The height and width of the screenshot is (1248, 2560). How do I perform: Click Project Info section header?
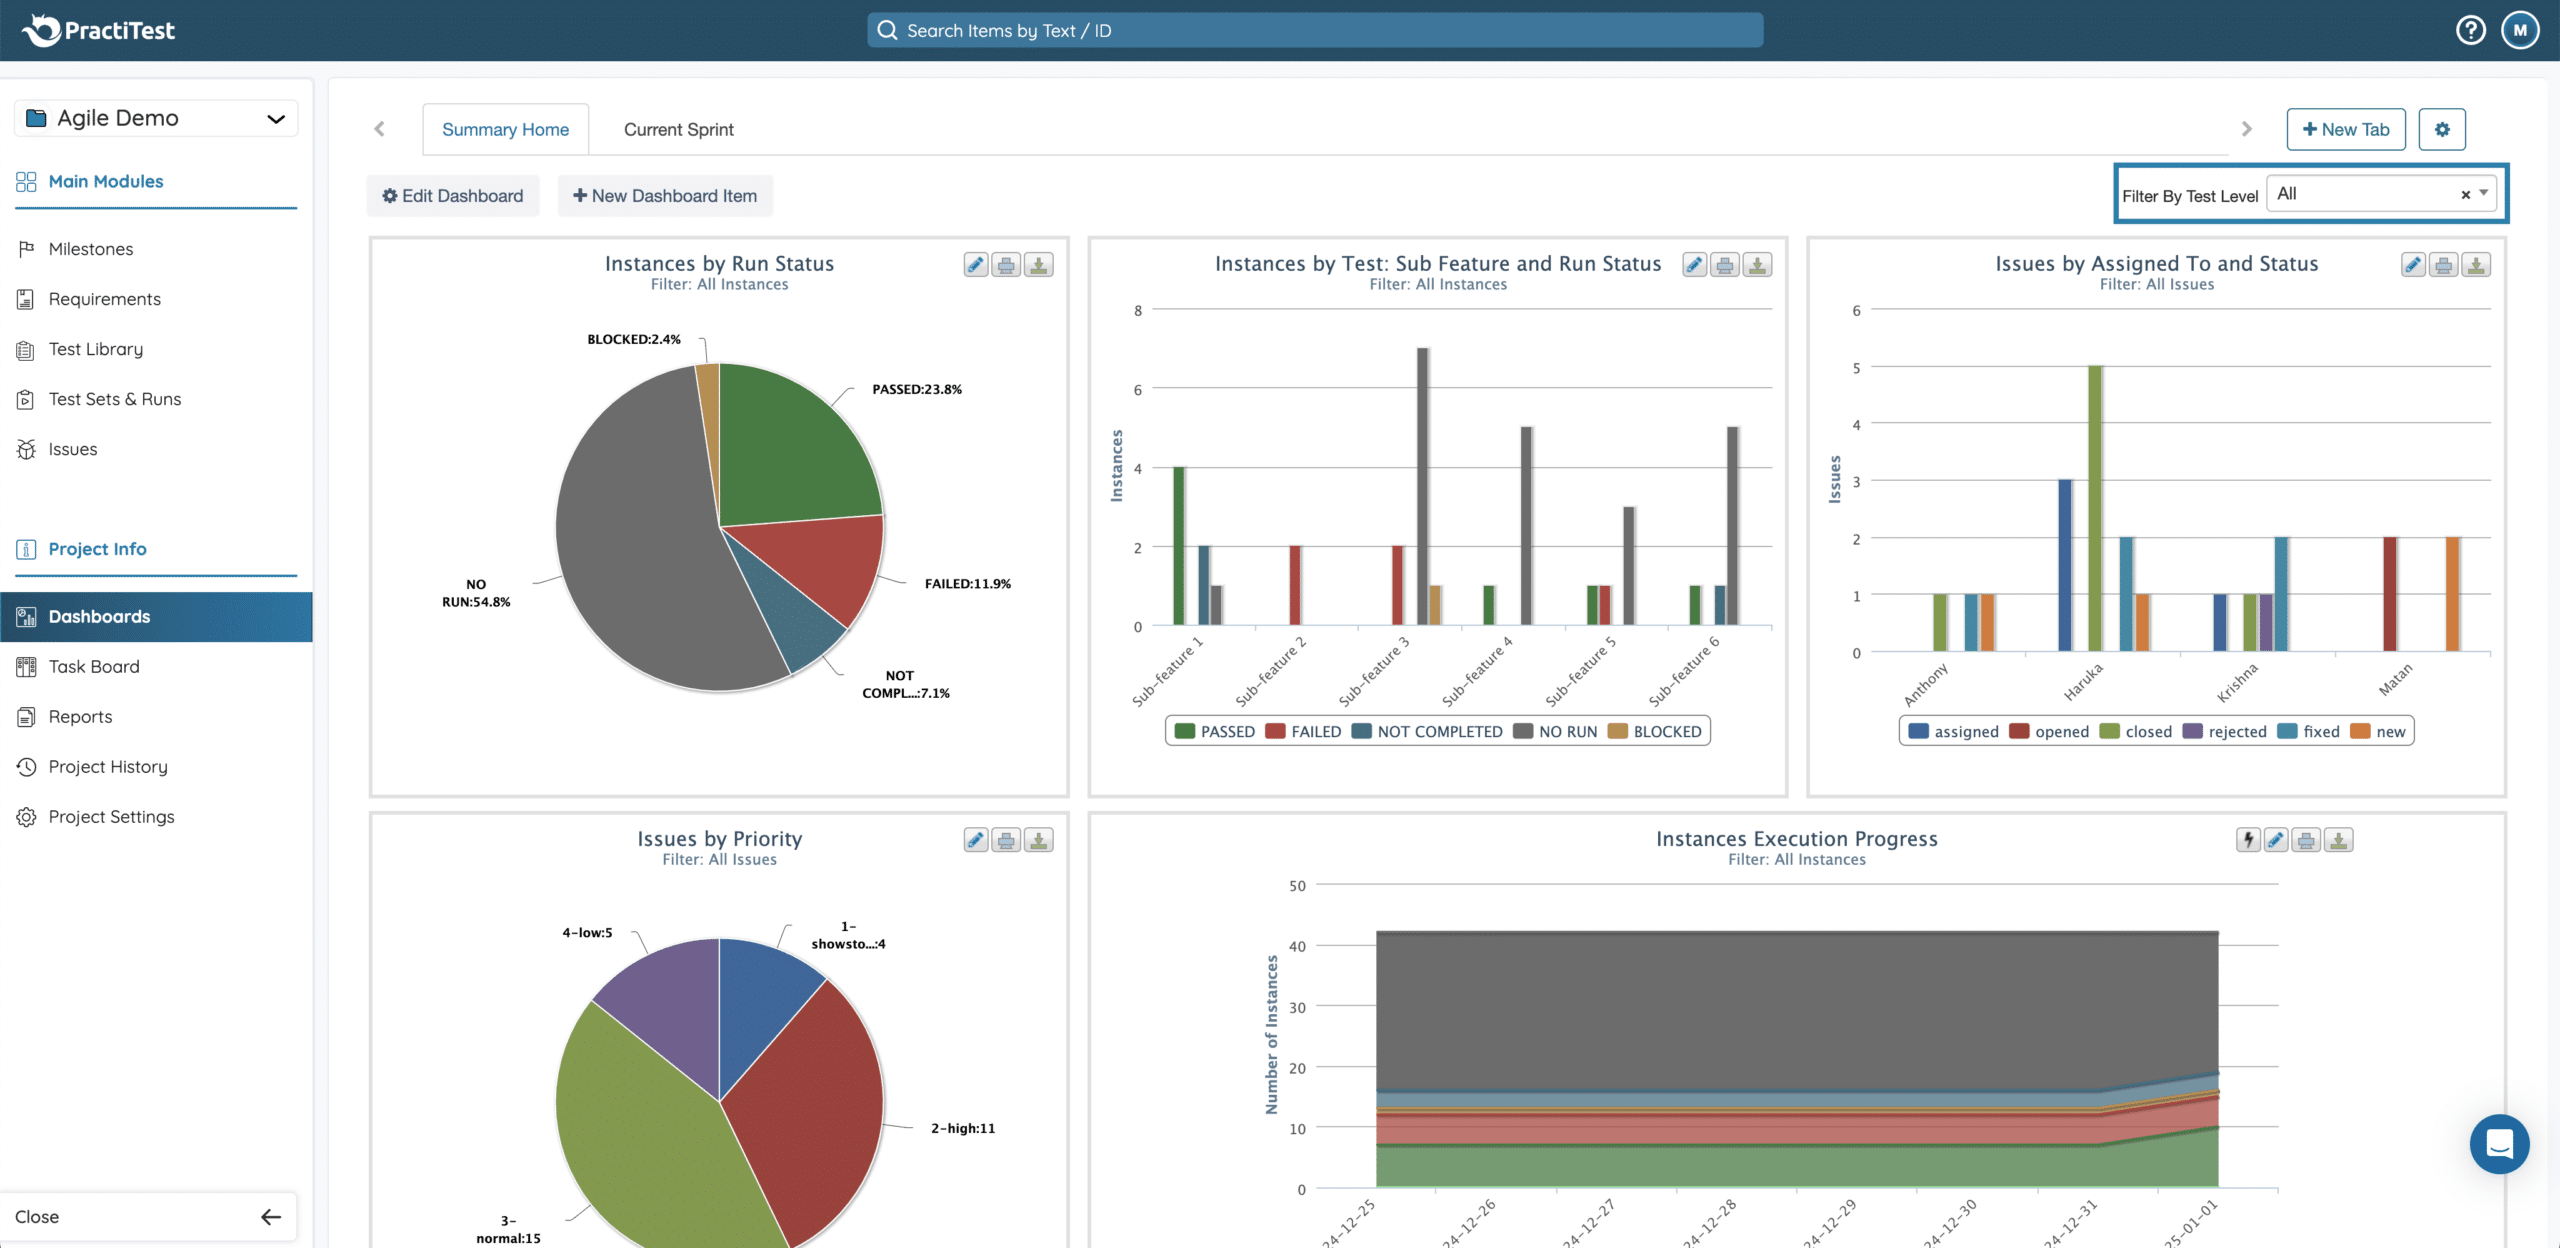click(x=97, y=549)
